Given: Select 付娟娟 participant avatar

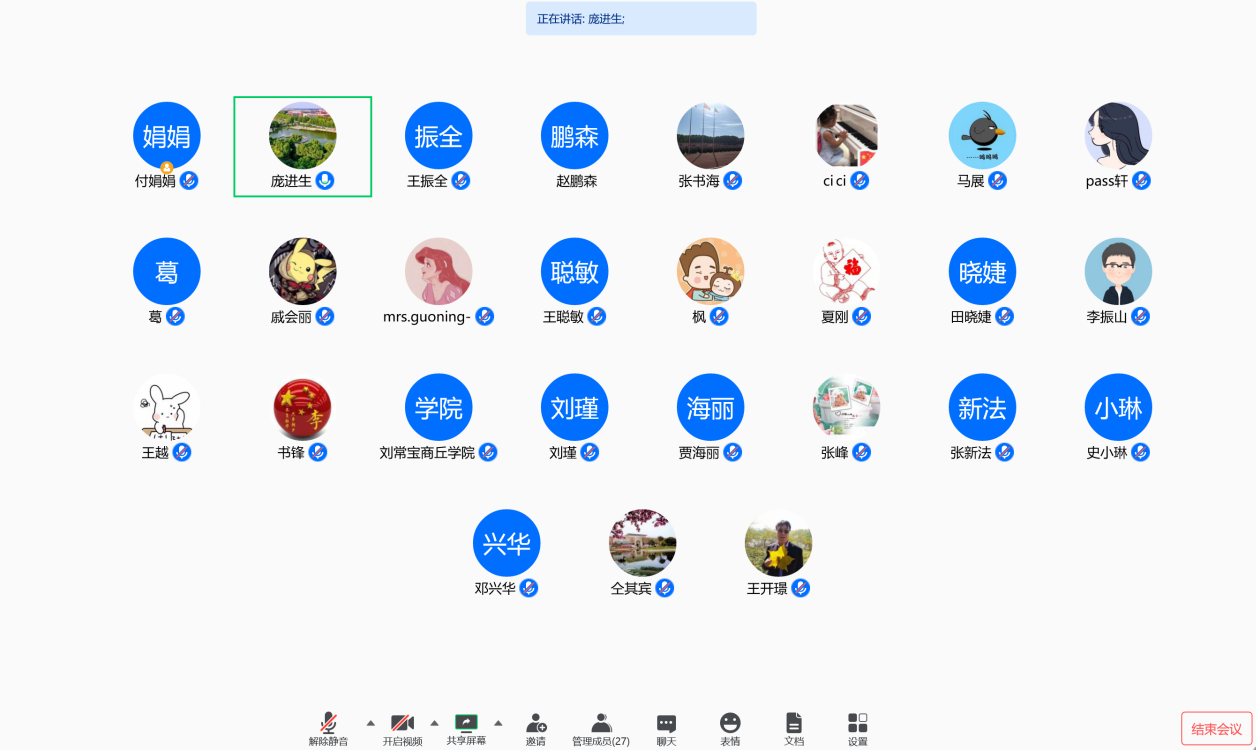Looking at the screenshot, I should (167, 136).
